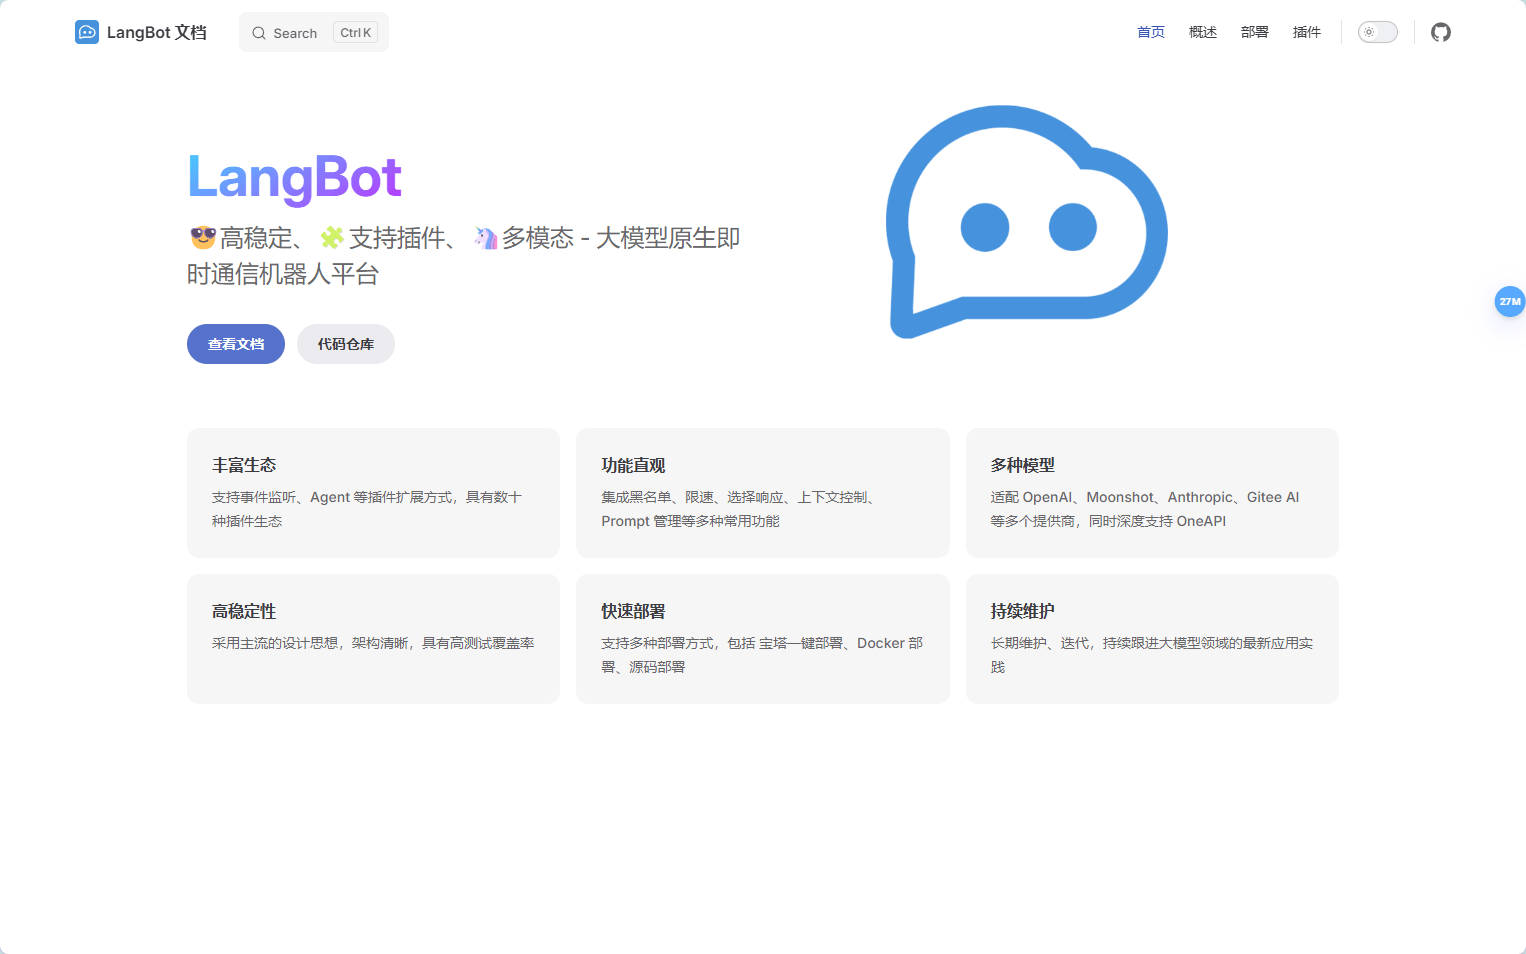Click the large LangBot hero heading
The width and height of the screenshot is (1526, 954).
pos(295,178)
